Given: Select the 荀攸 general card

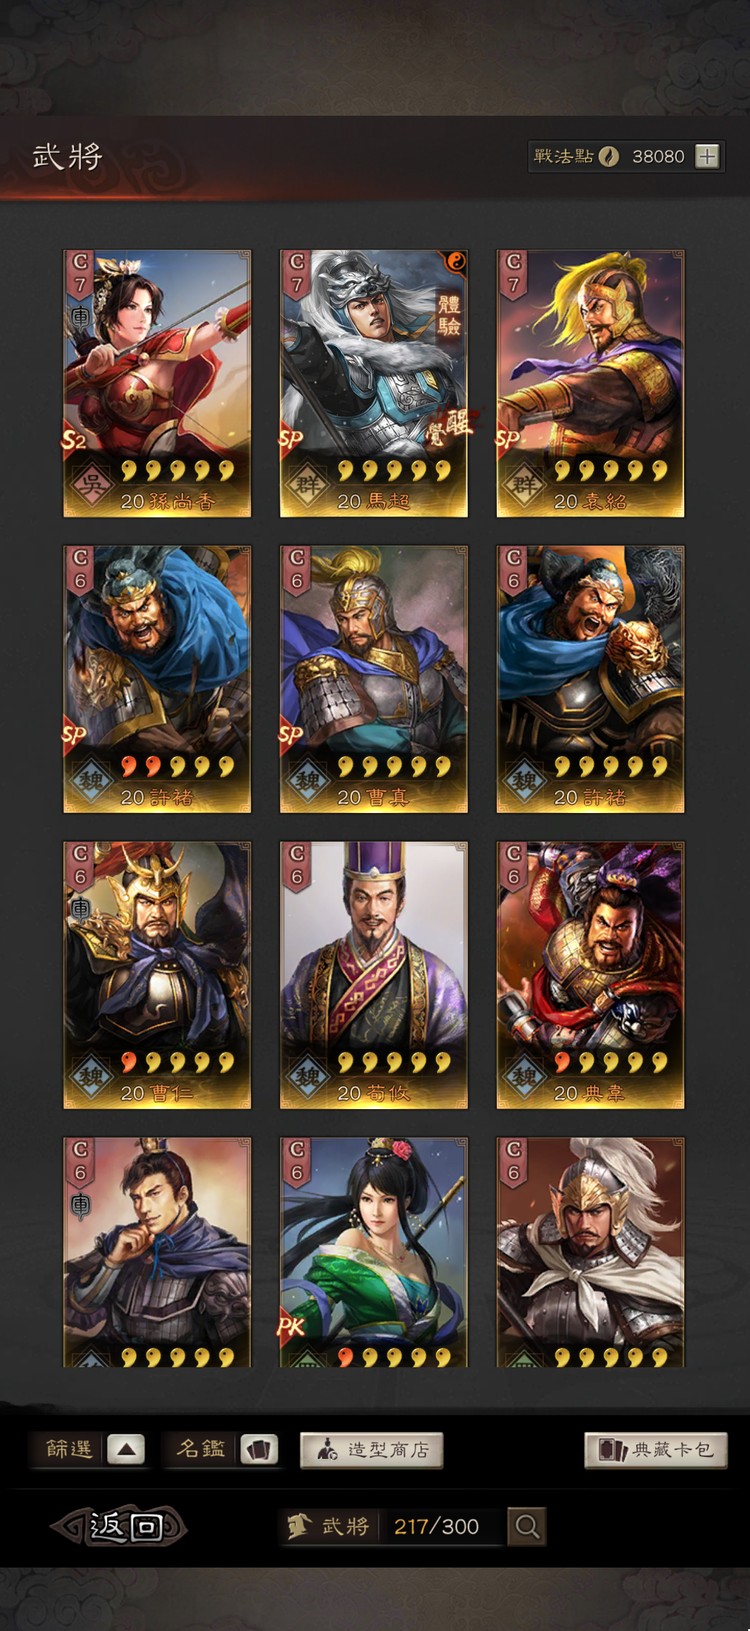Looking at the screenshot, I should [x=373, y=975].
